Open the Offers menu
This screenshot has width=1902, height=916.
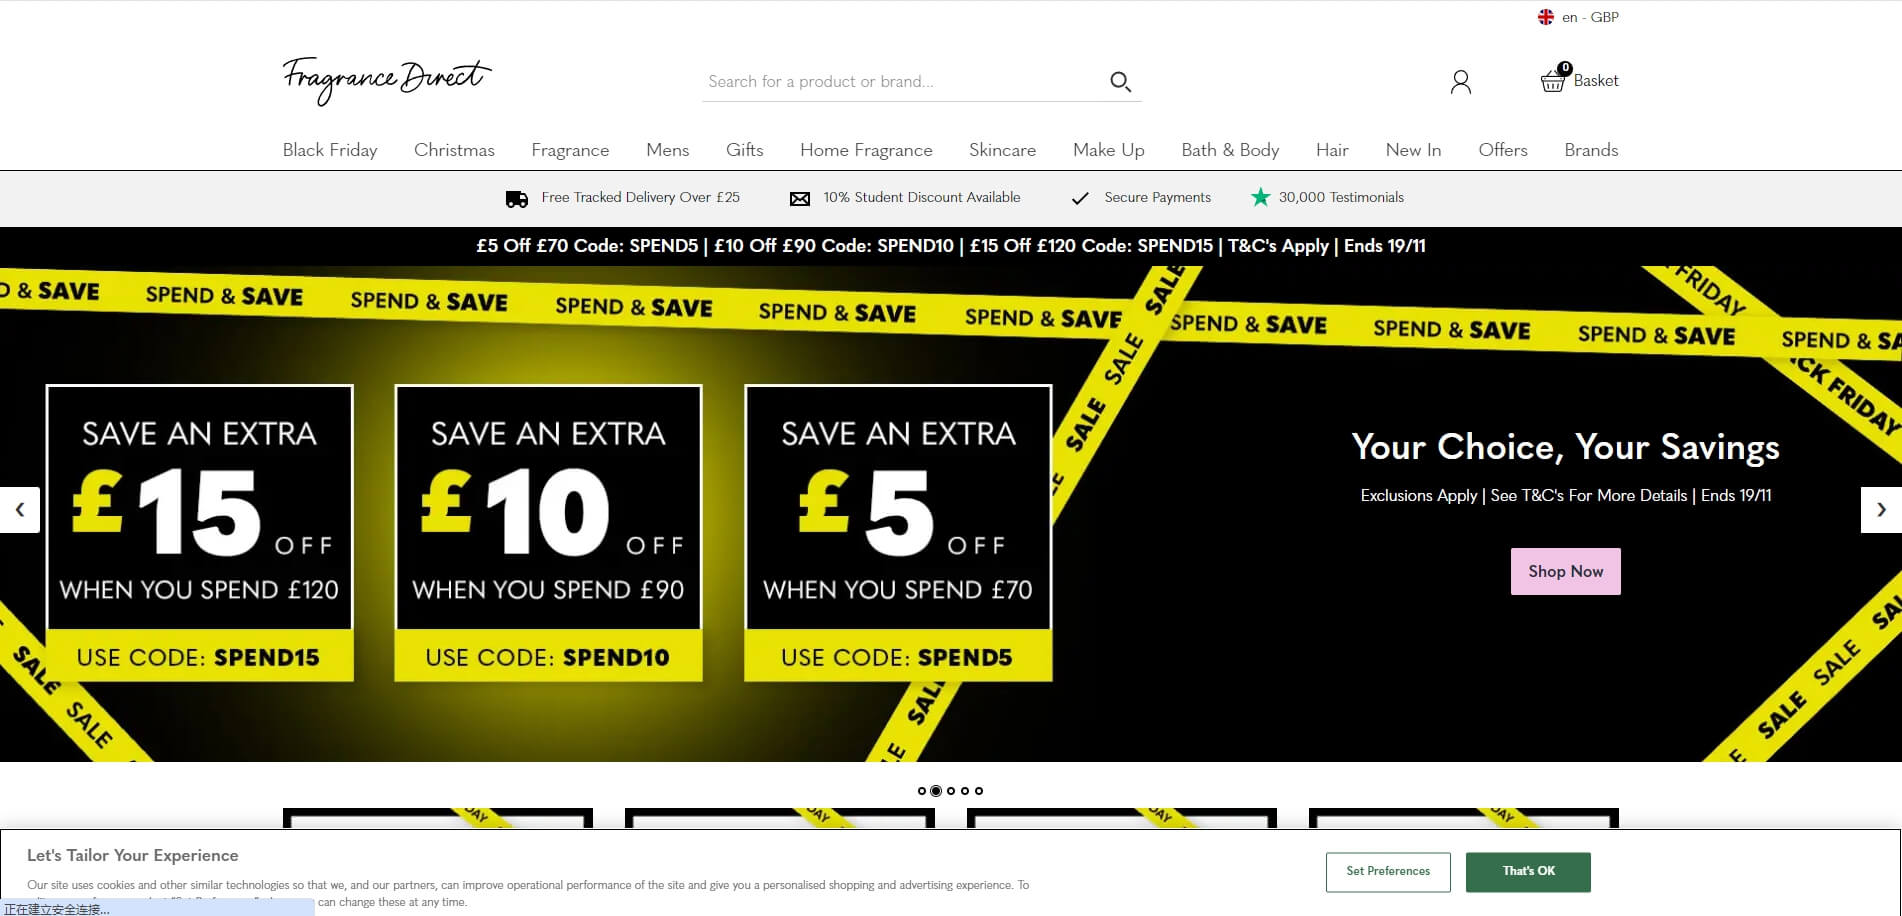pyautogui.click(x=1503, y=150)
